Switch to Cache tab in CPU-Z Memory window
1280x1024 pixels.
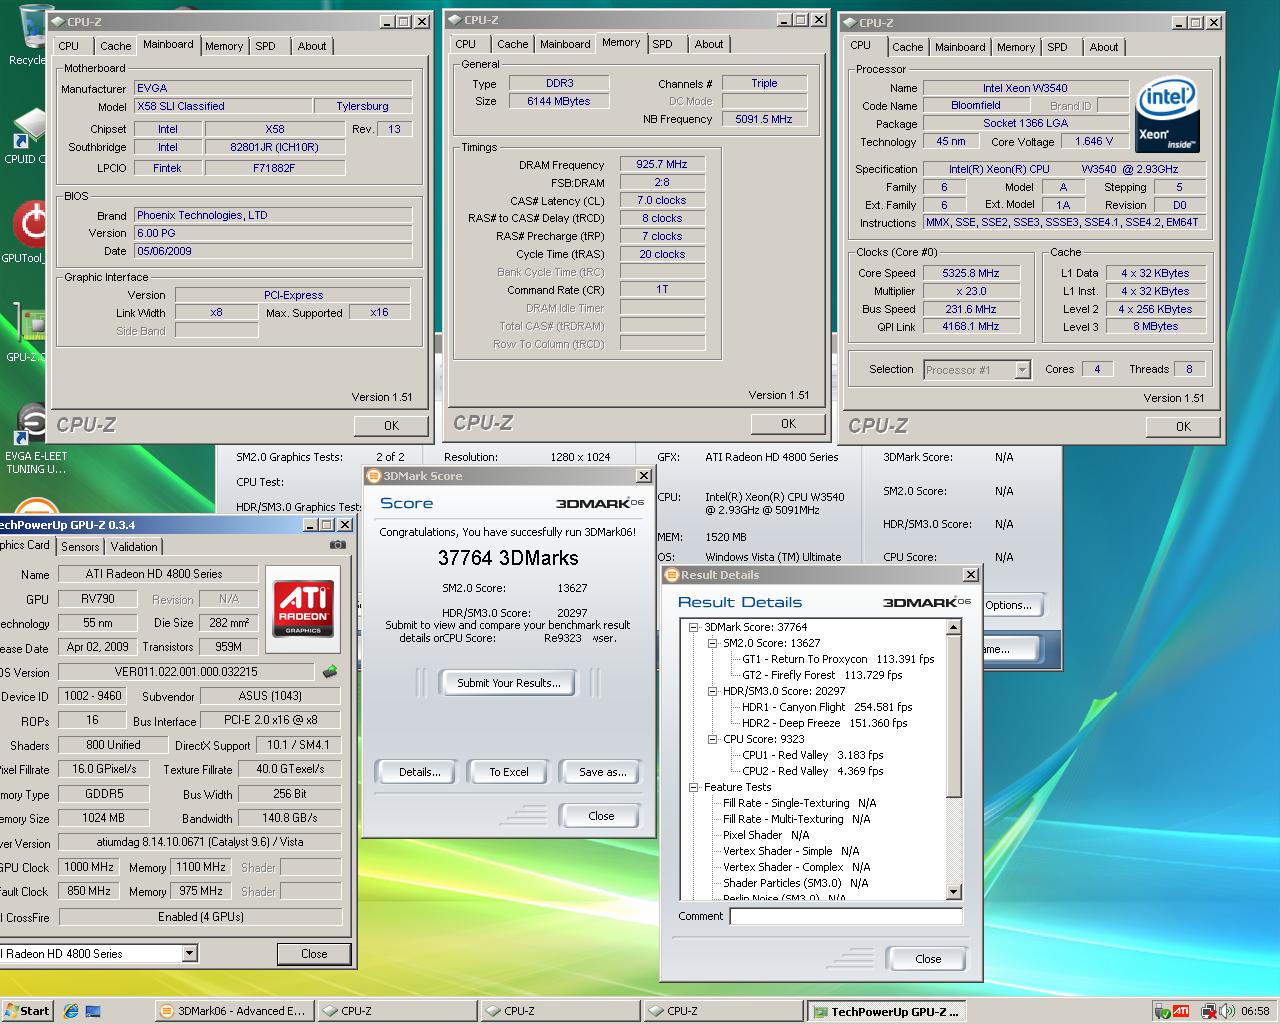512,44
